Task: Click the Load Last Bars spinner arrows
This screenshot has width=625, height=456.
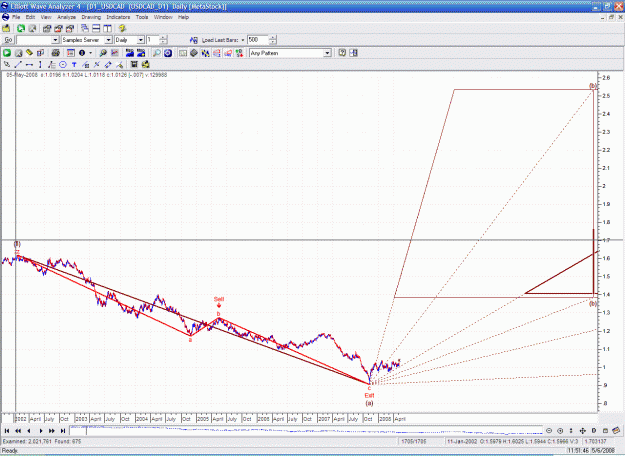Action: click(273, 40)
